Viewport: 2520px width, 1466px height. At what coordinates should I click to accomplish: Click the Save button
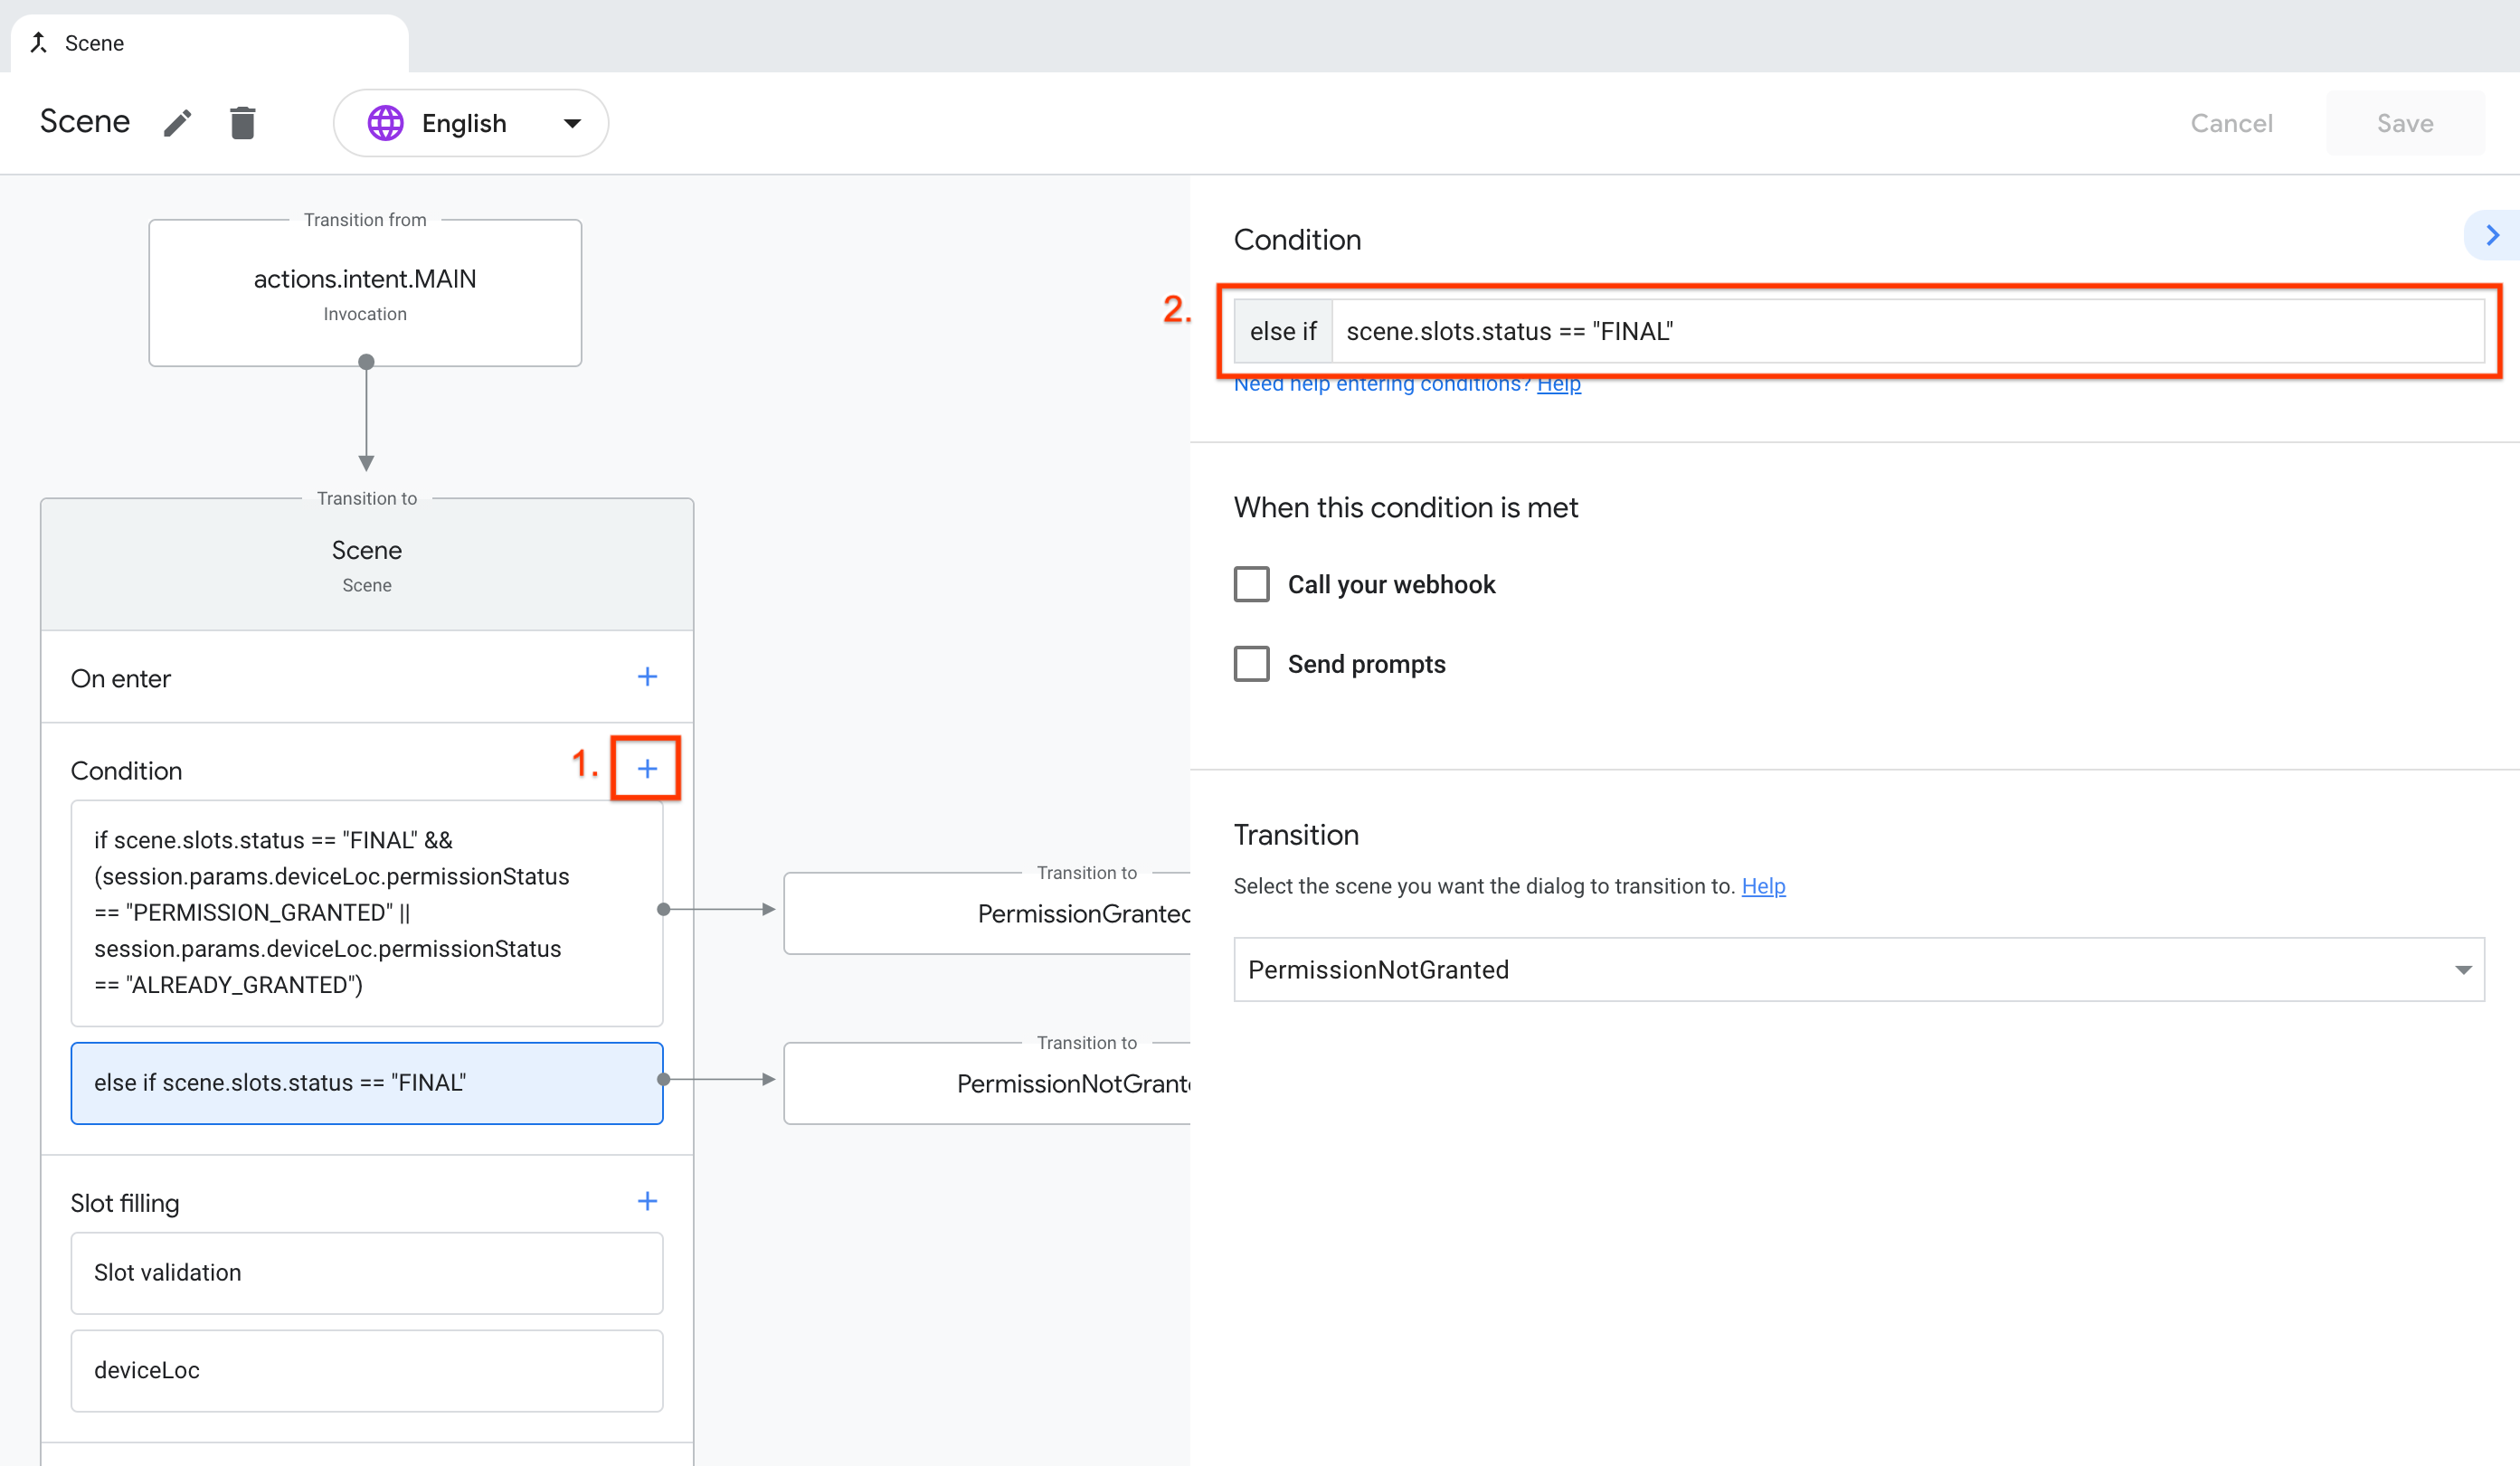click(x=2404, y=123)
